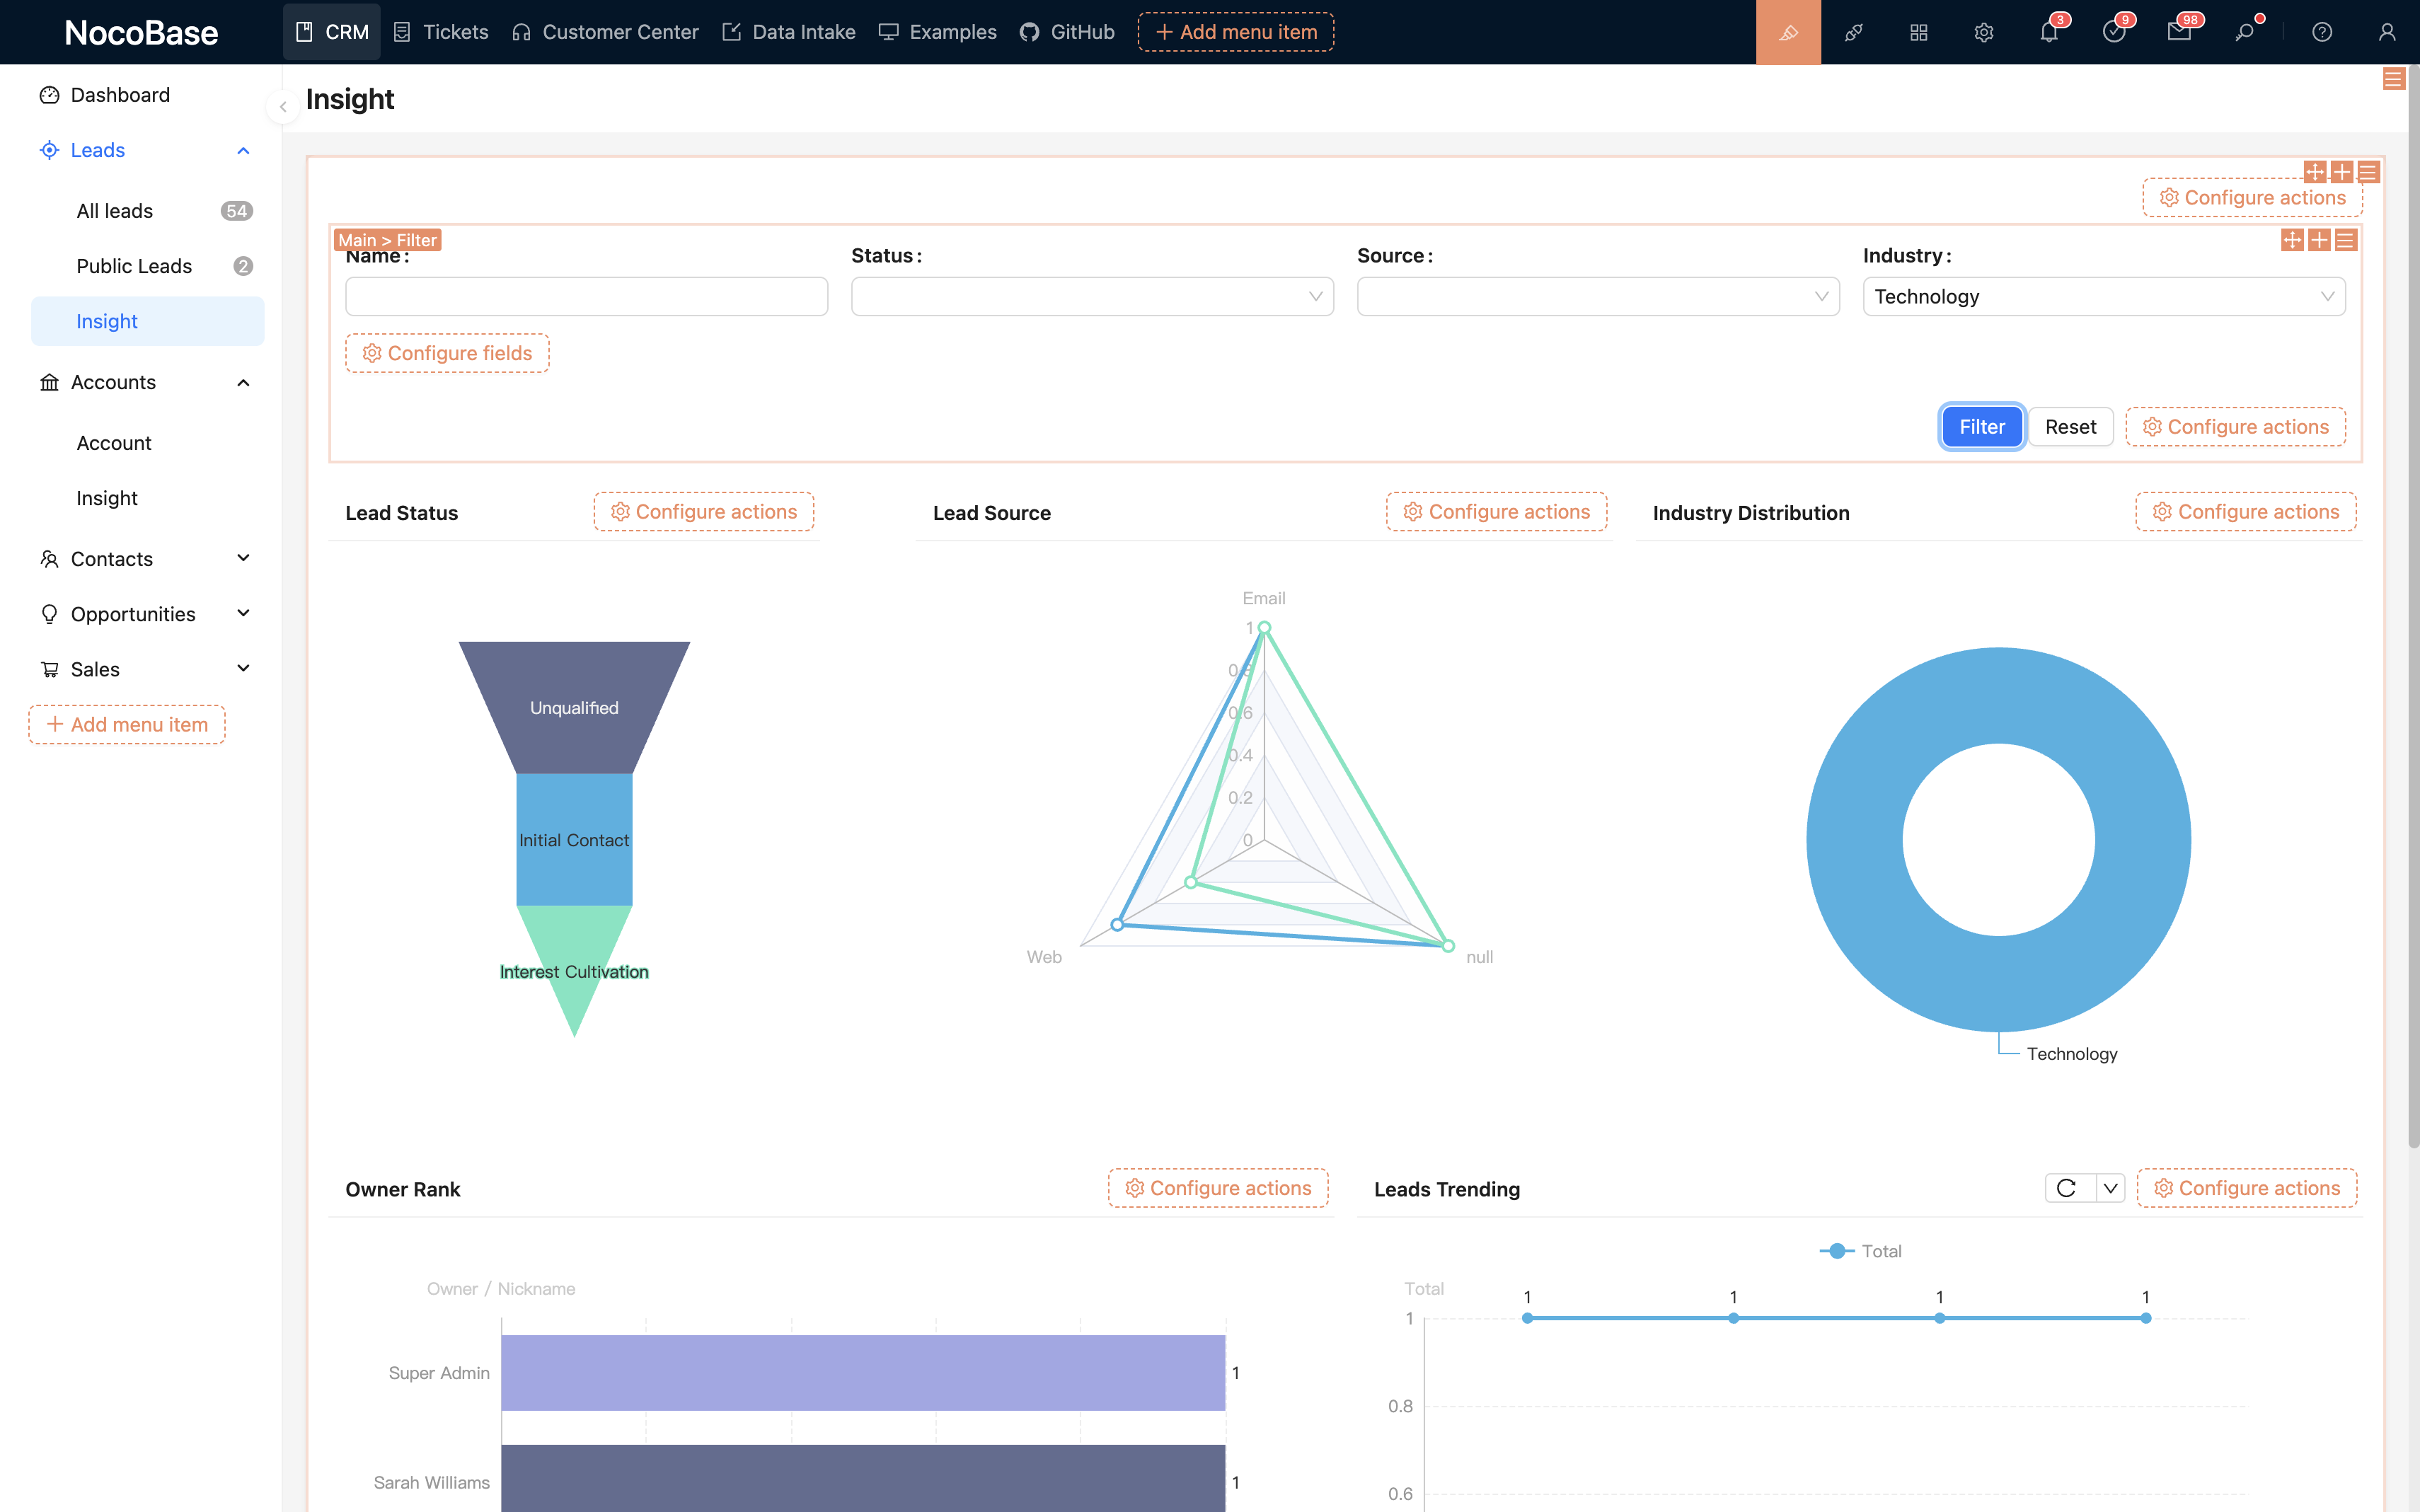Click the key icon in top bar
Screen dimensions: 2420x1512
click(x=2245, y=32)
